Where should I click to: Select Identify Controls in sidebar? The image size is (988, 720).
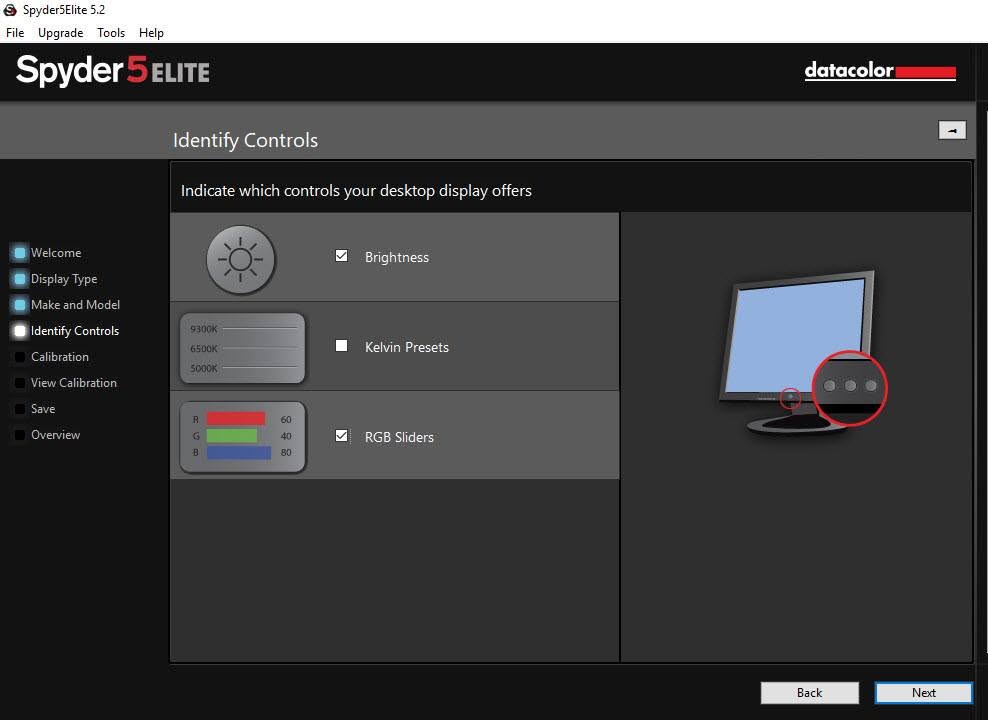click(x=75, y=331)
